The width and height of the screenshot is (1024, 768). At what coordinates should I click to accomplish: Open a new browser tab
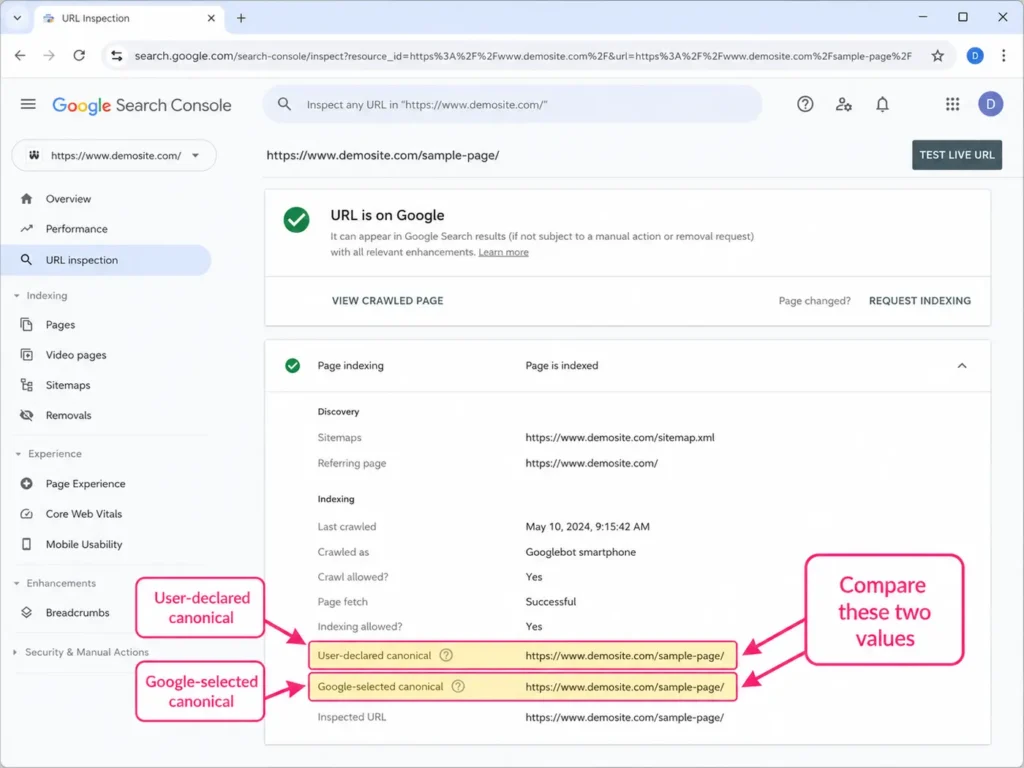[241, 18]
